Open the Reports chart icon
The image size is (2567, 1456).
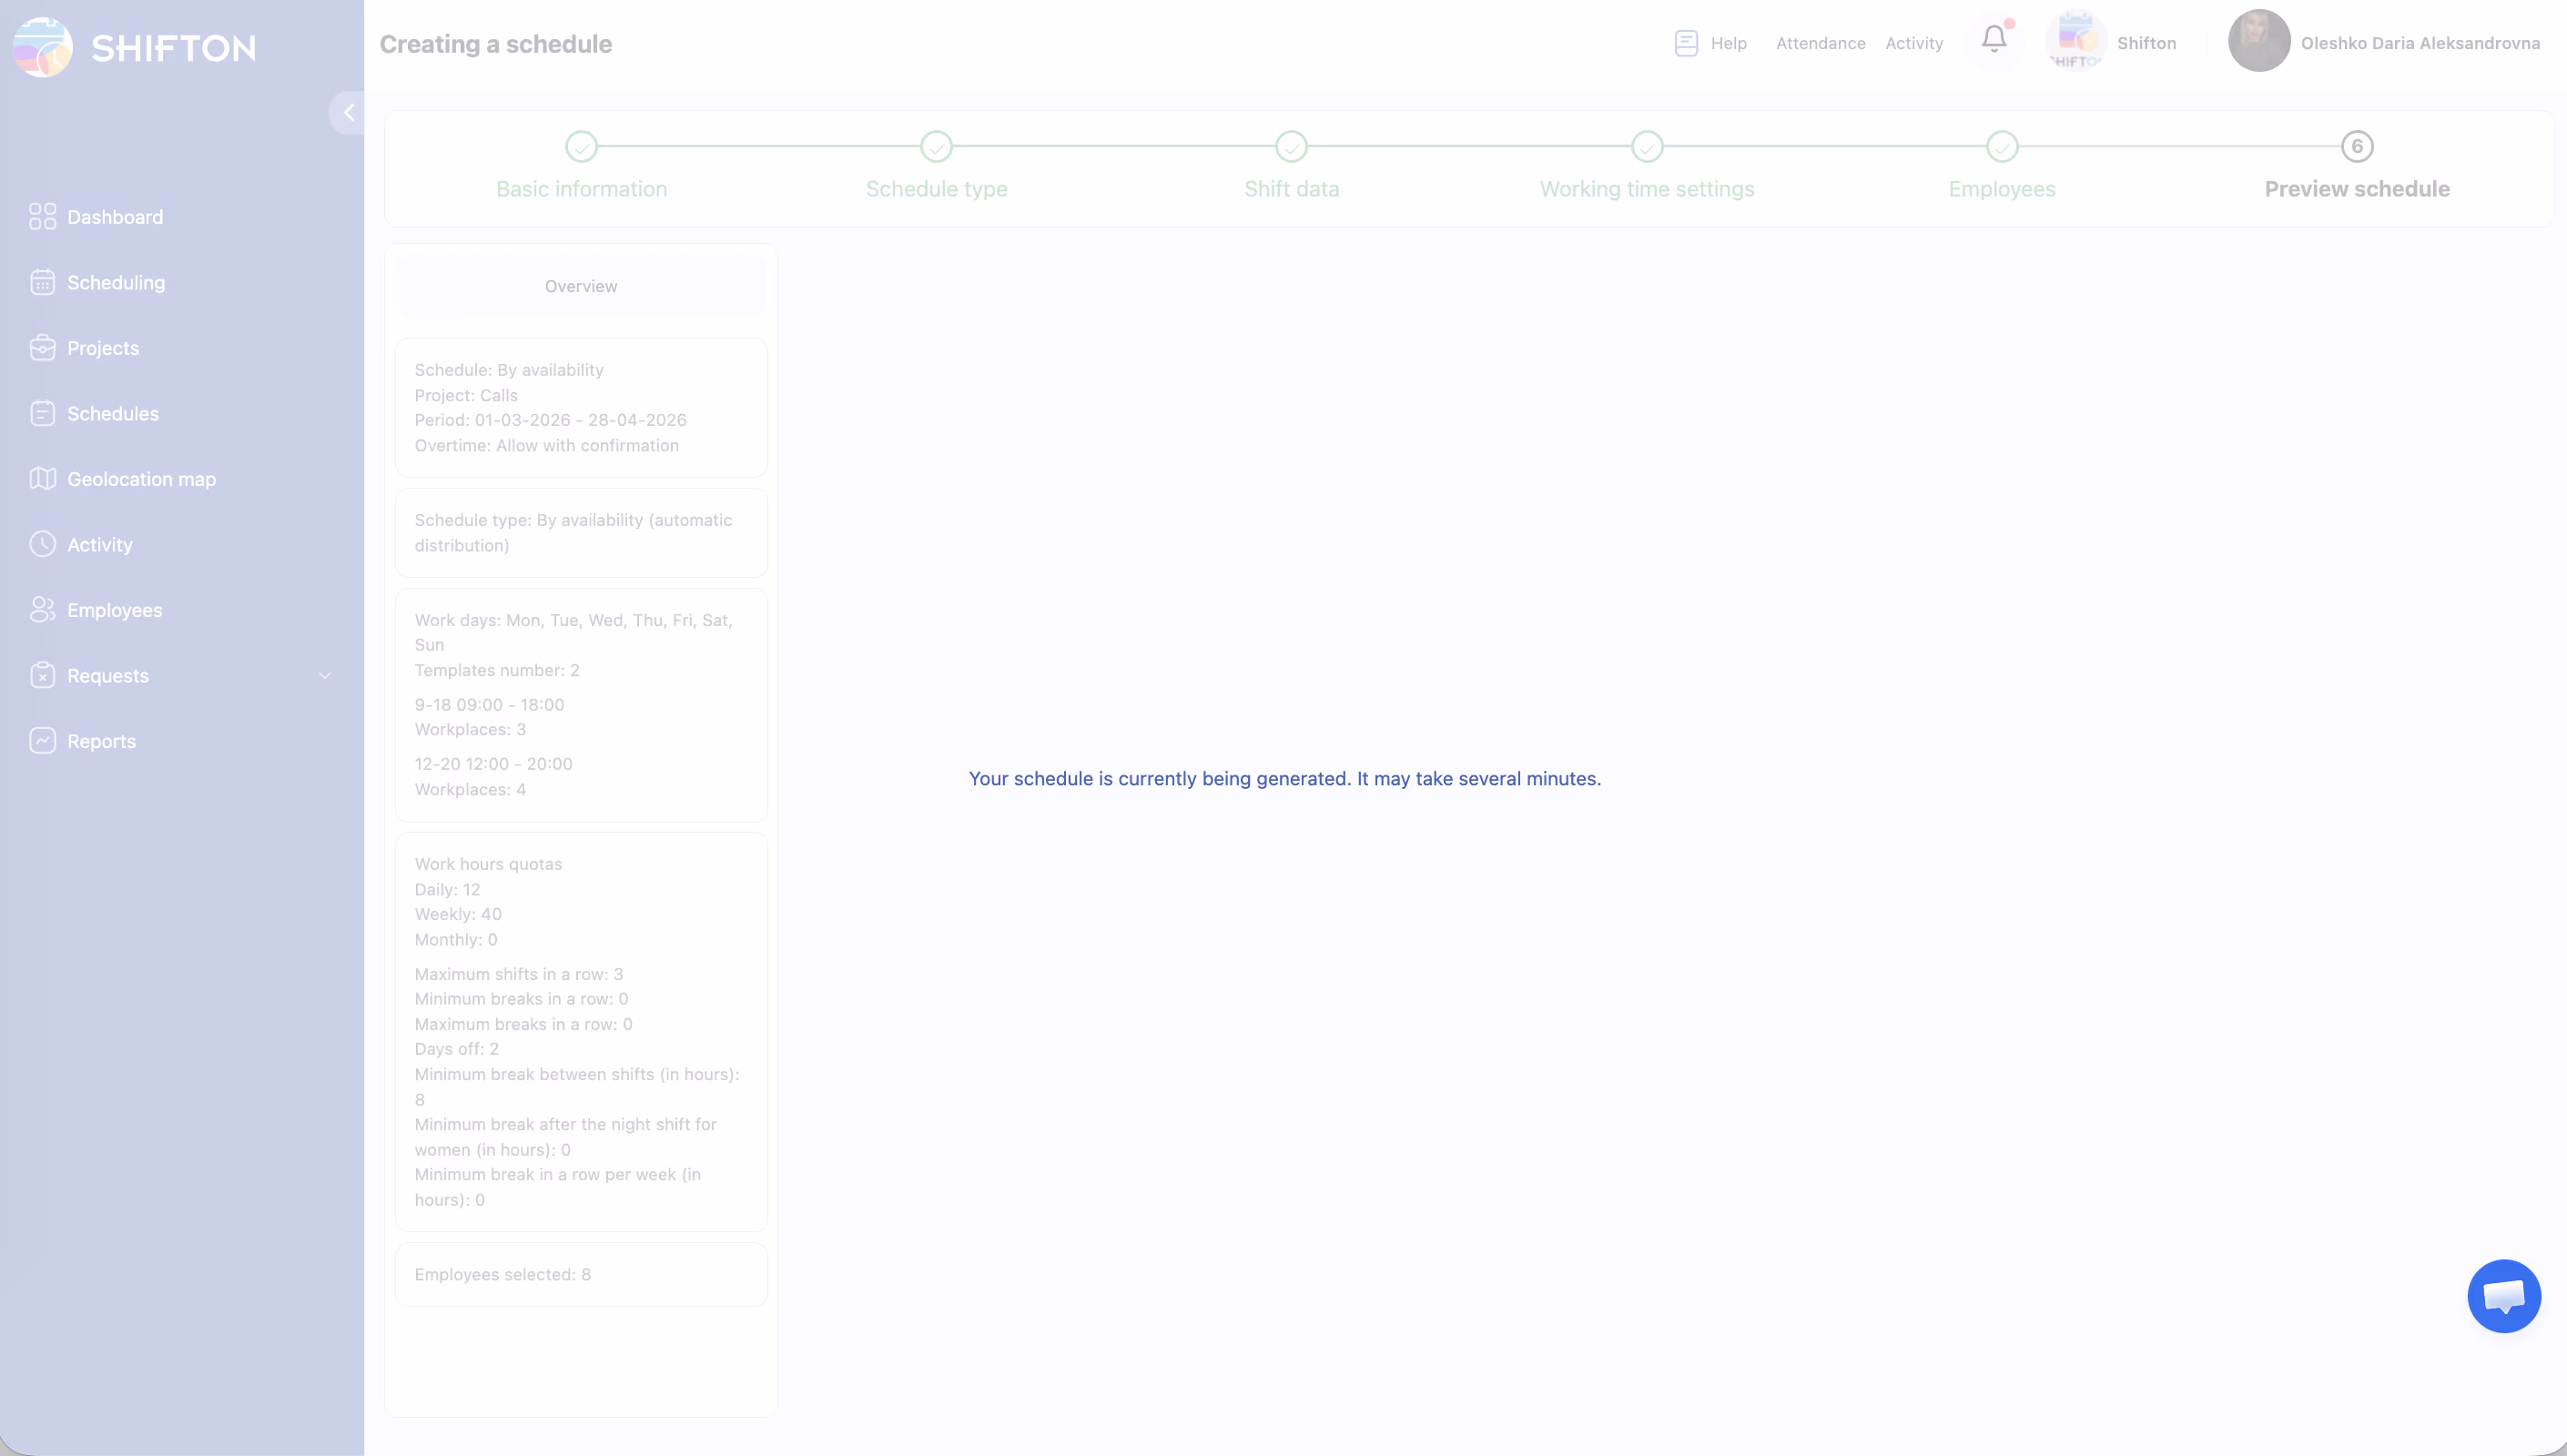tap(42, 741)
